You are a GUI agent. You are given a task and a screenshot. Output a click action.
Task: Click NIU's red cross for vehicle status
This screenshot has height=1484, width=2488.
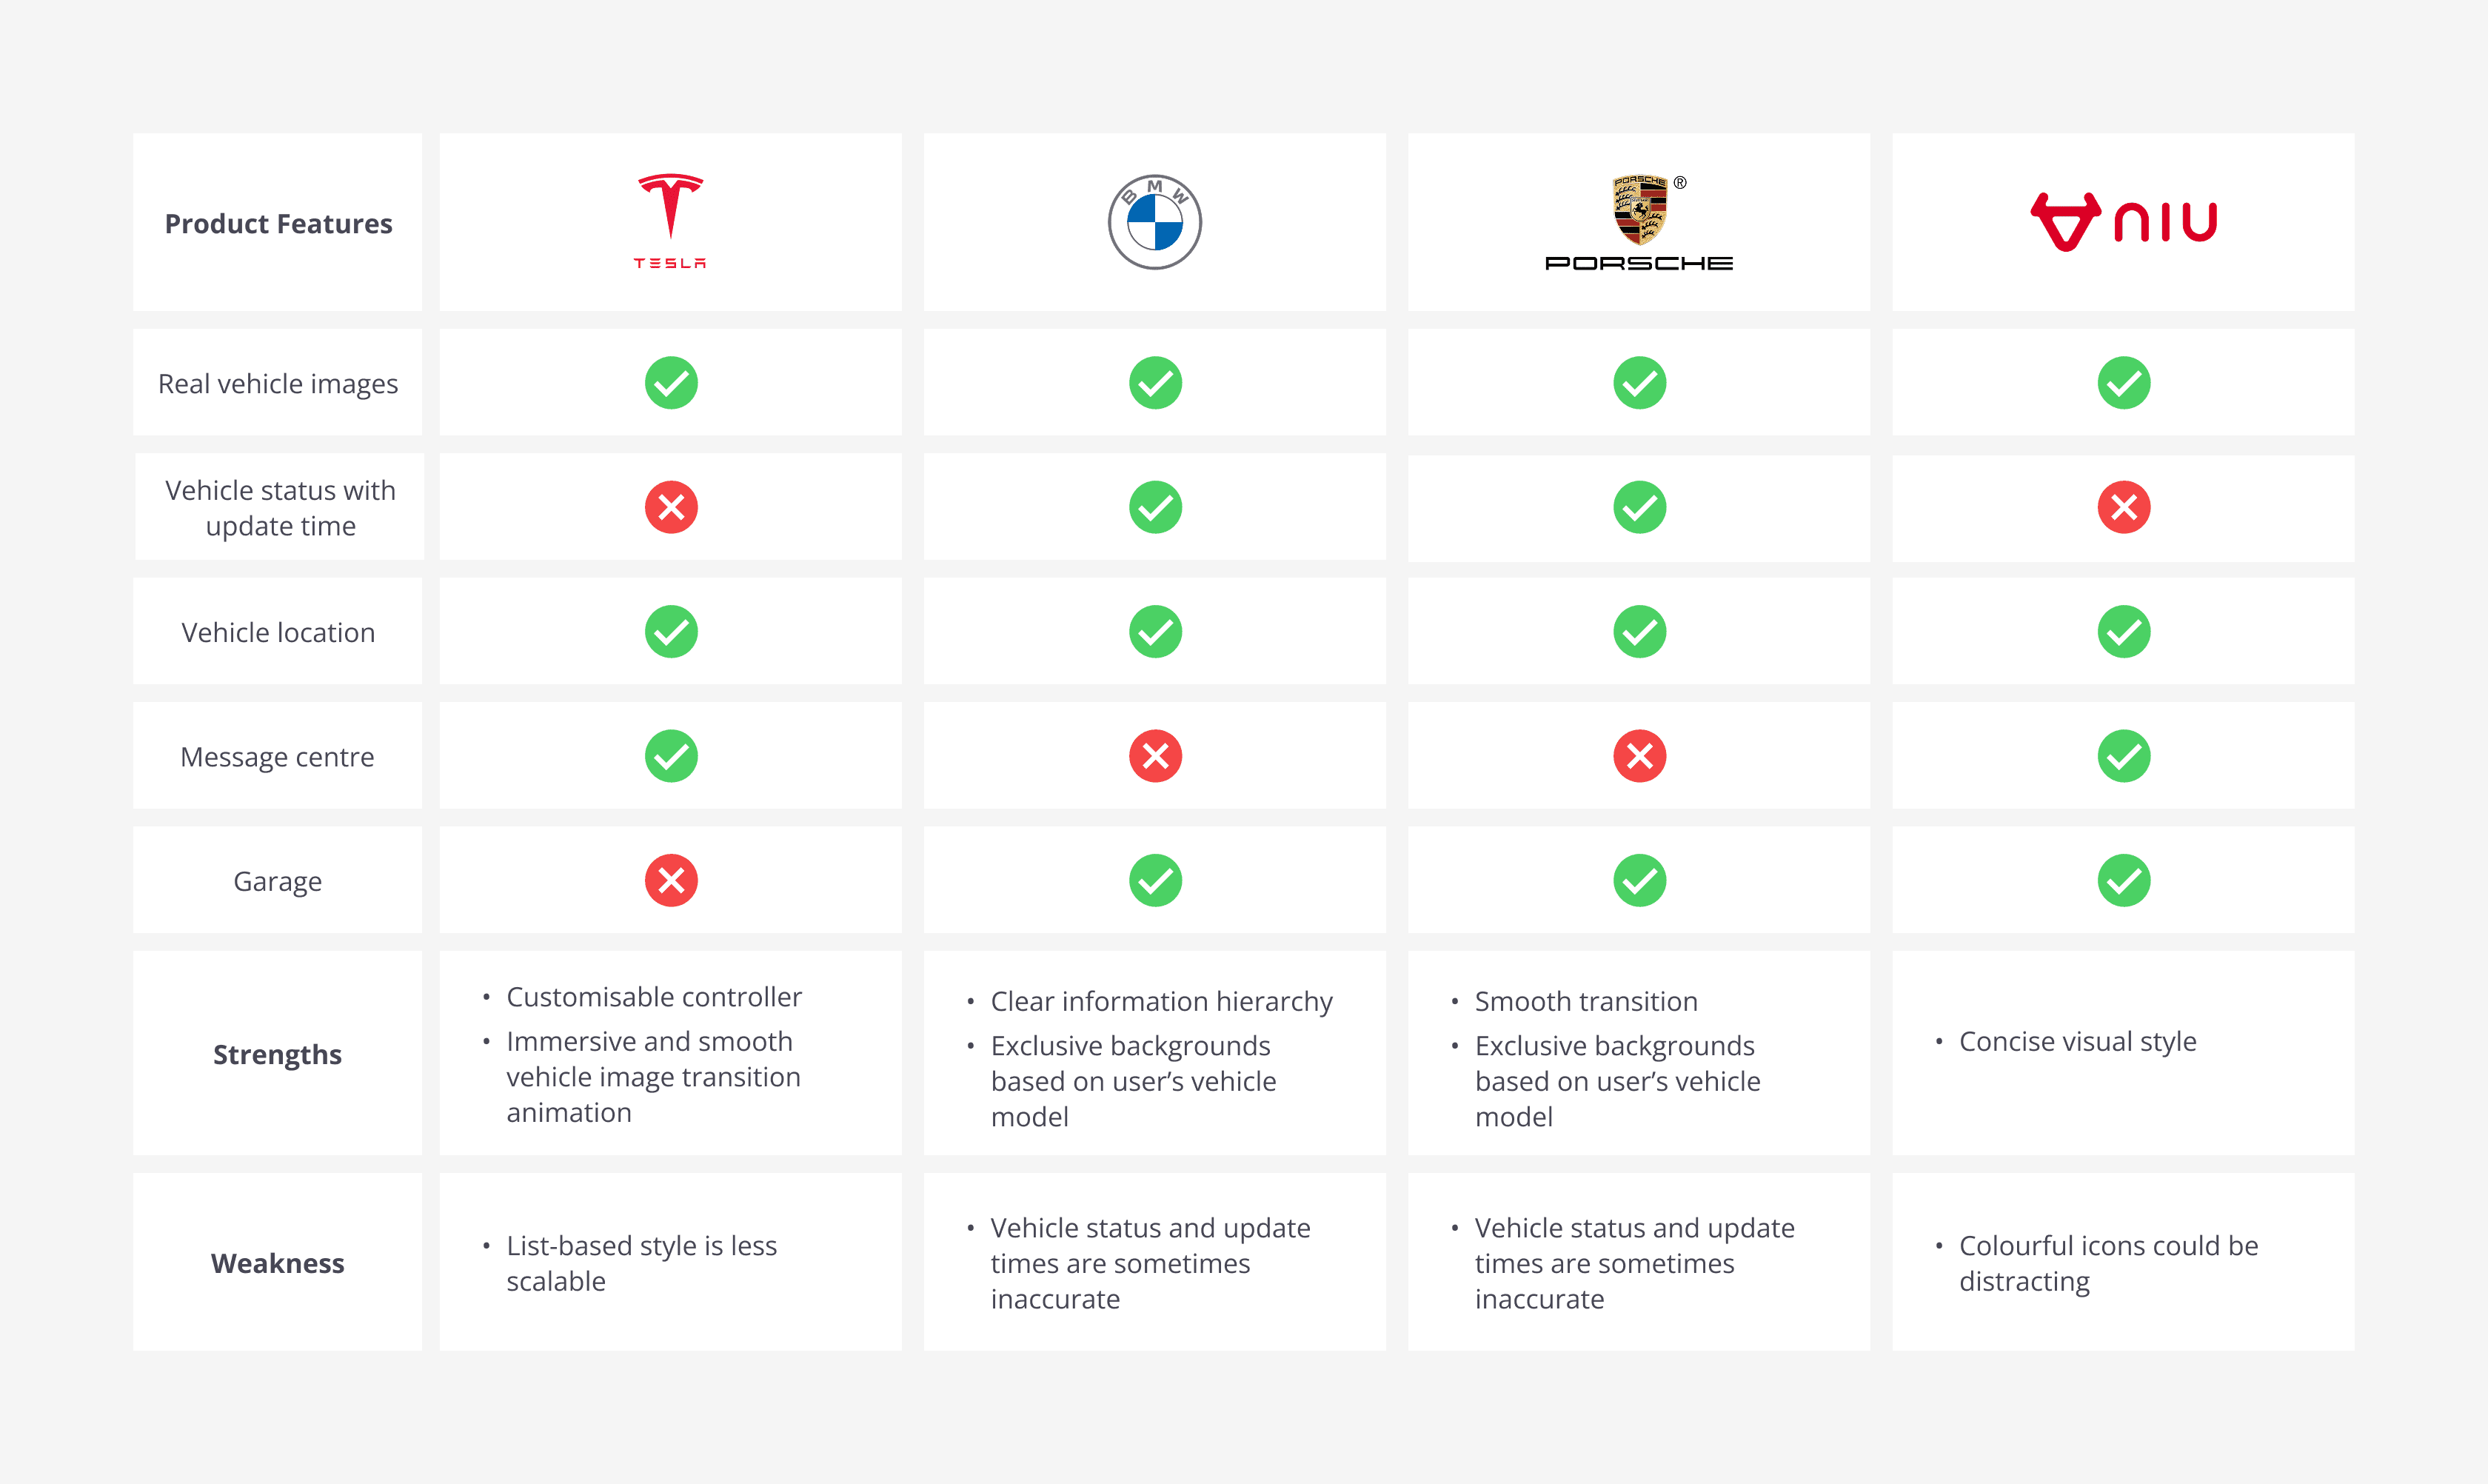point(2124,507)
